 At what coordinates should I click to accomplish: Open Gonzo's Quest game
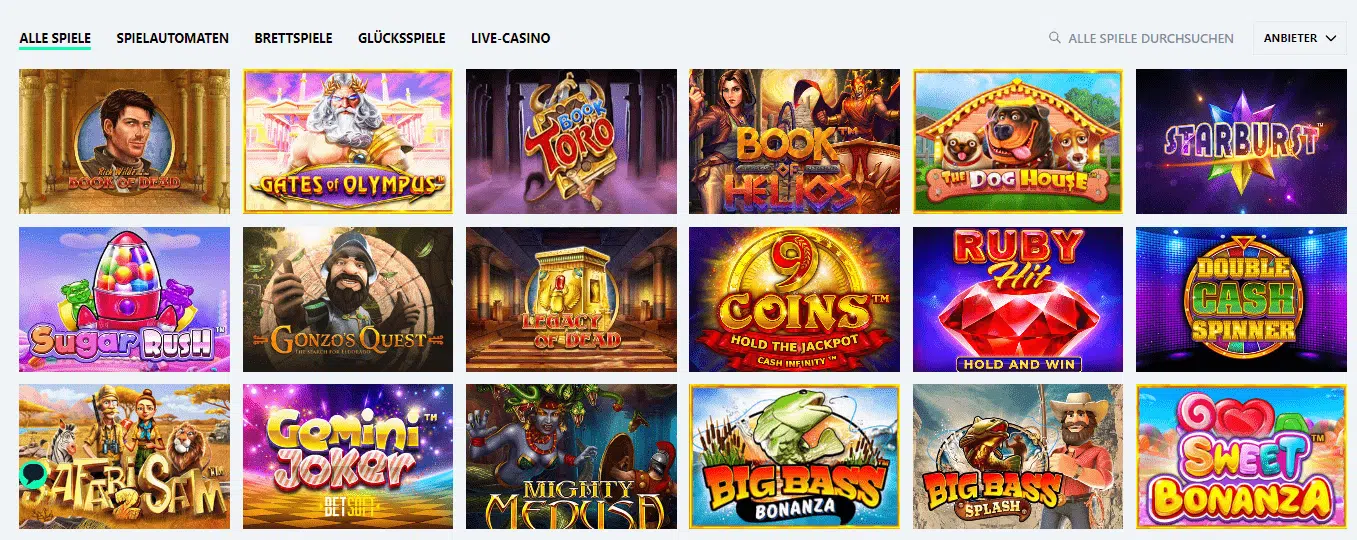[x=348, y=299]
